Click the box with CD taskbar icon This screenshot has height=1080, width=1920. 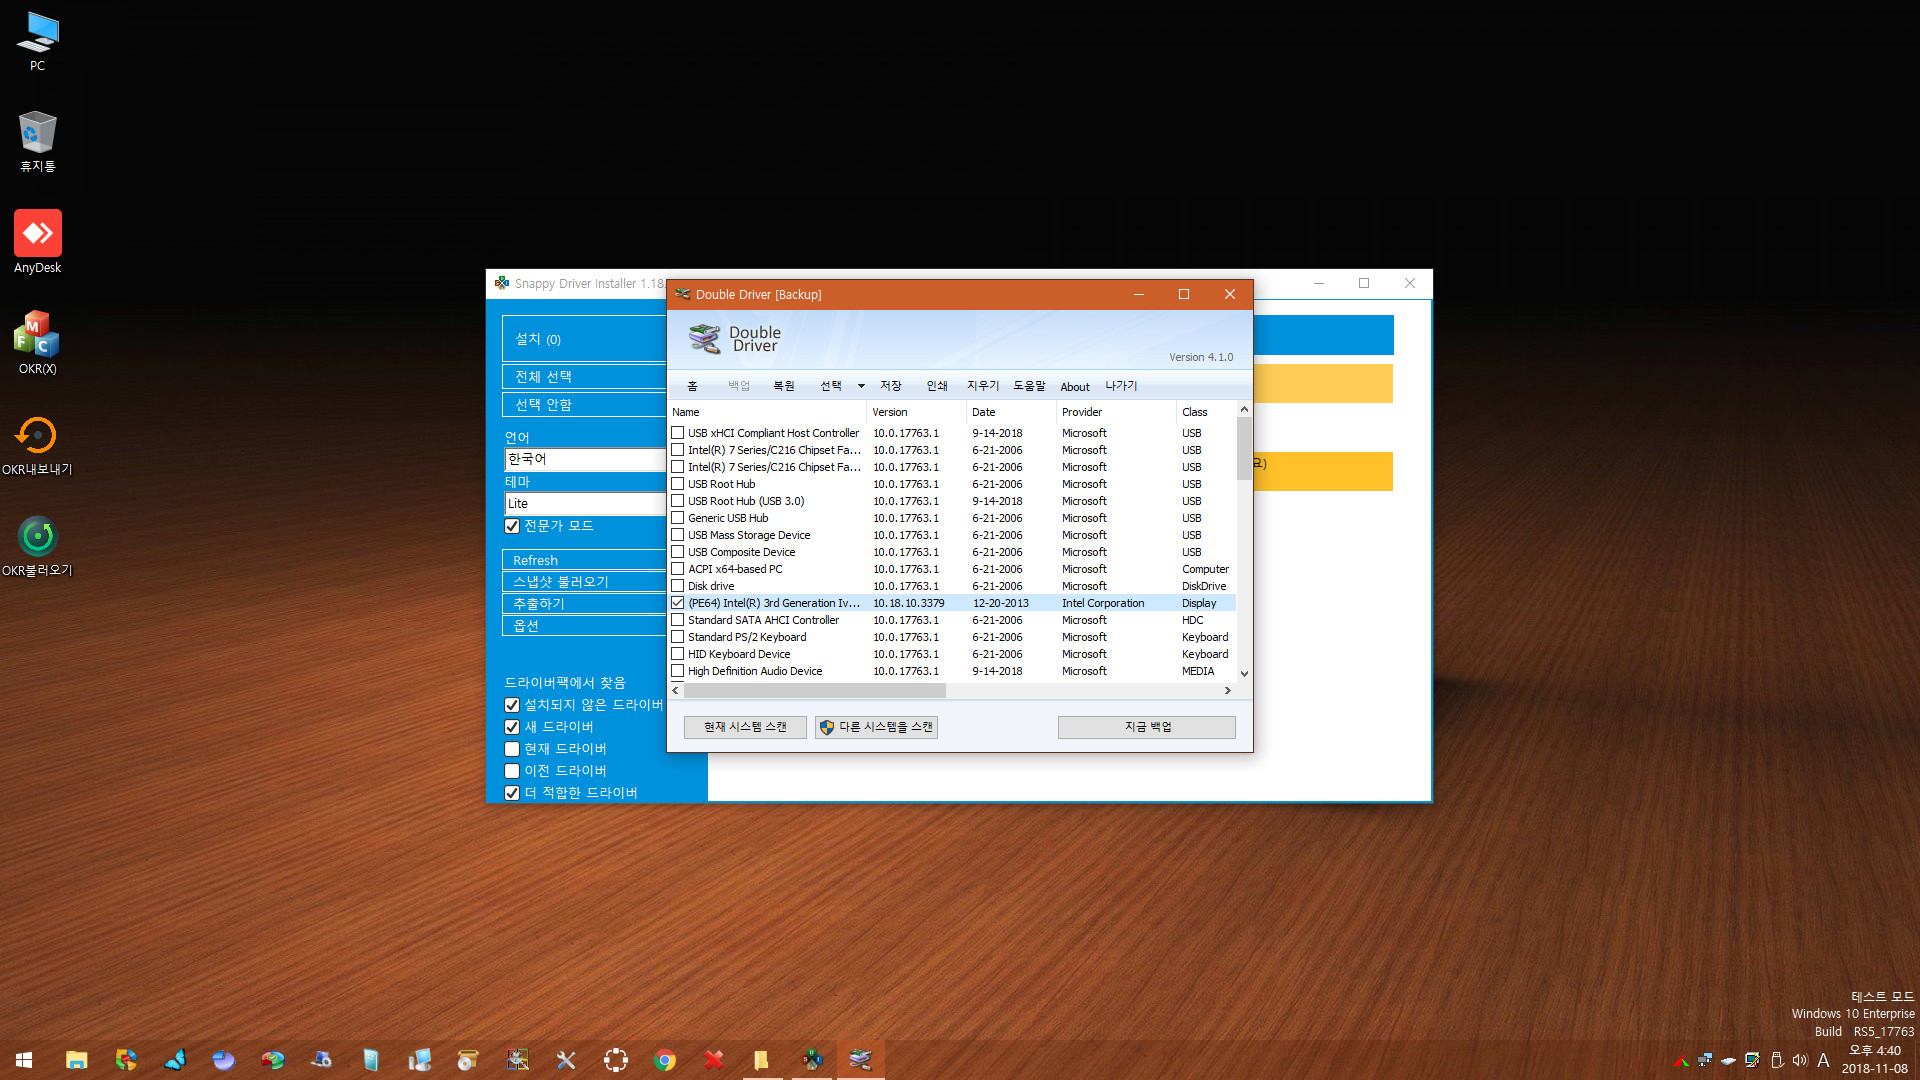point(468,1060)
